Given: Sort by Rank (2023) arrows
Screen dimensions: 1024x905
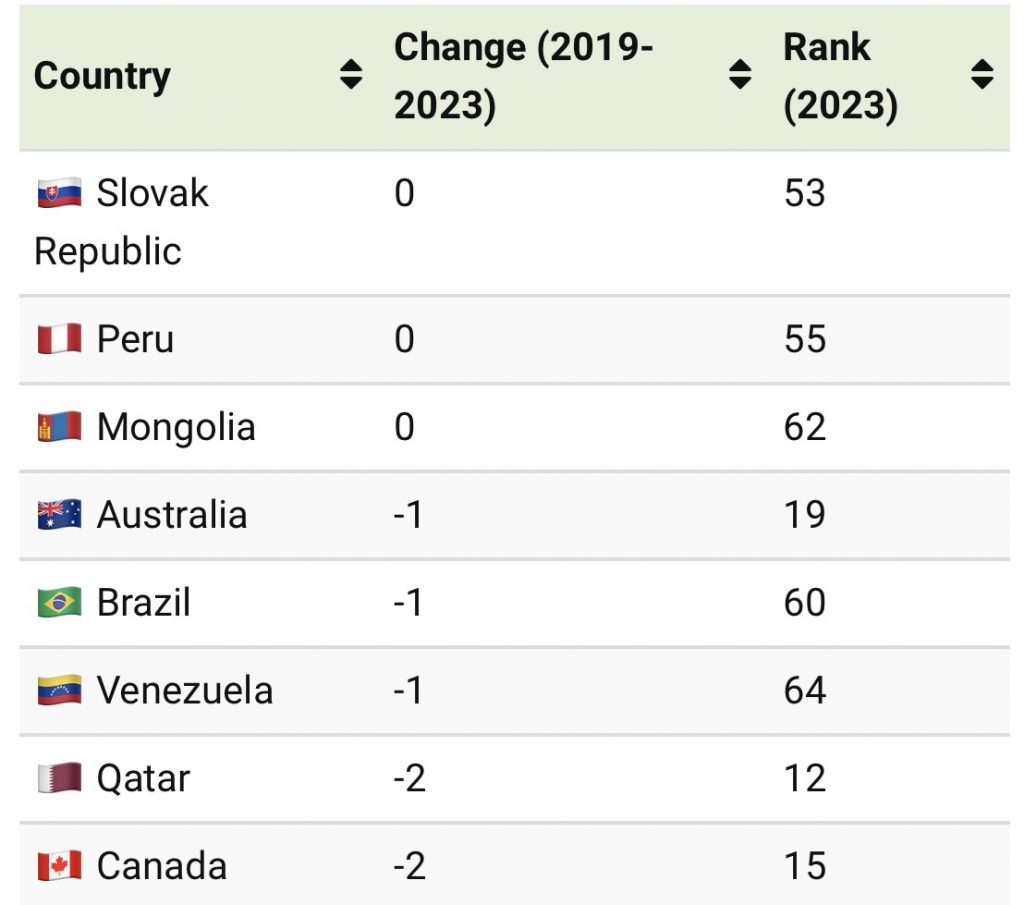Looking at the screenshot, I should [x=982, y=75].
